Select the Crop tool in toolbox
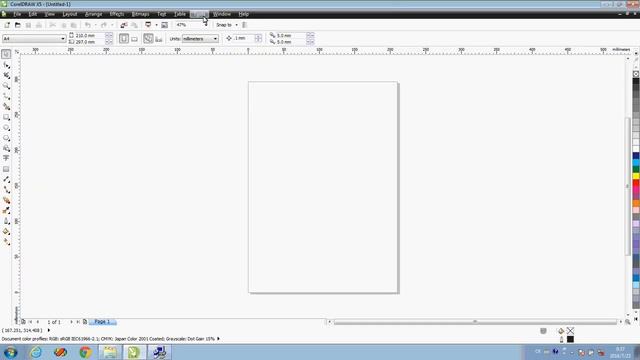 pos(6,76)
